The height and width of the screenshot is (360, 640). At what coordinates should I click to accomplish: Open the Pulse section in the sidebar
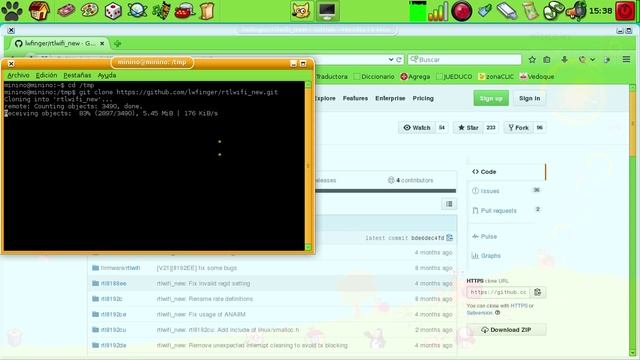484,237
